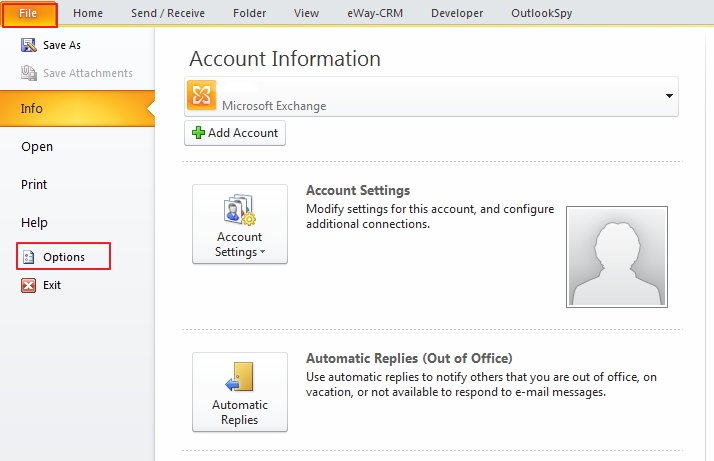
Task: Click the Add Account button label
Action: [243, 133]
